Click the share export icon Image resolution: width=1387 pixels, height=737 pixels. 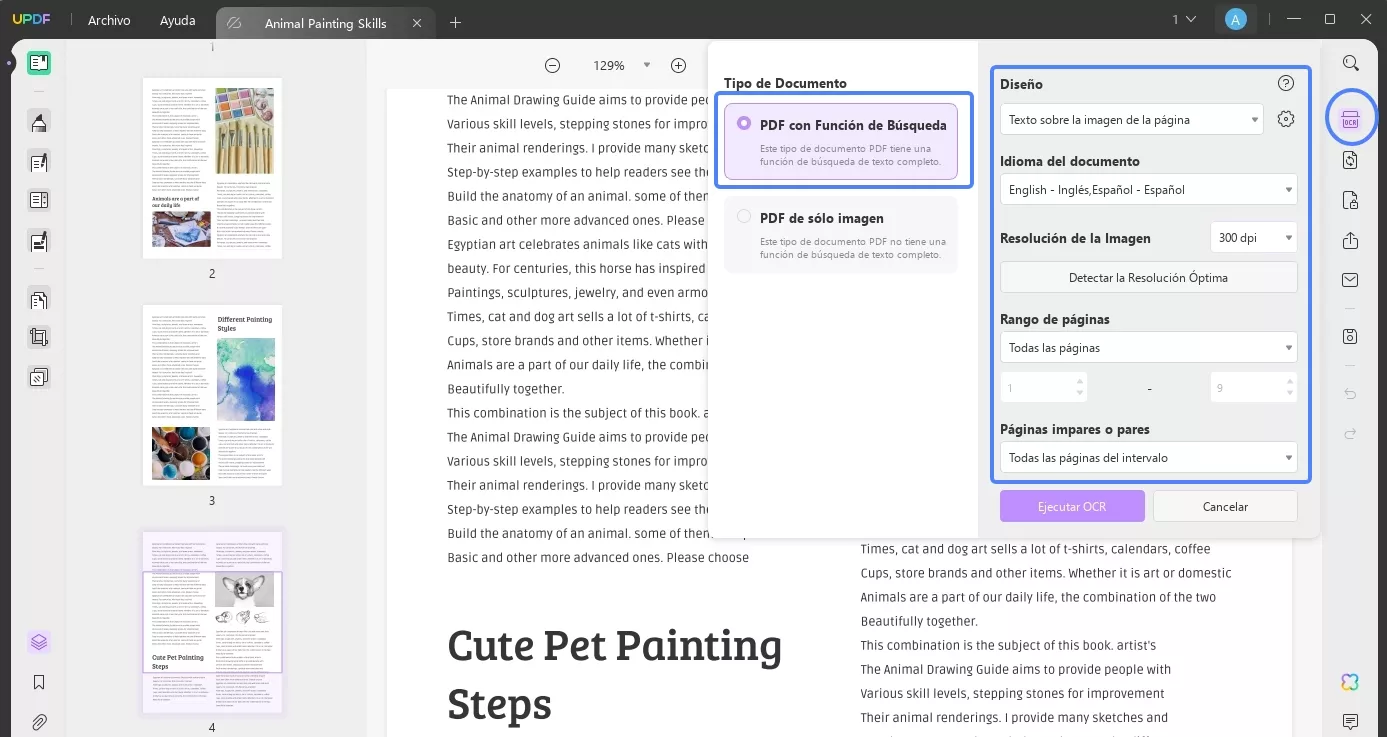[x=1350, y=240]
